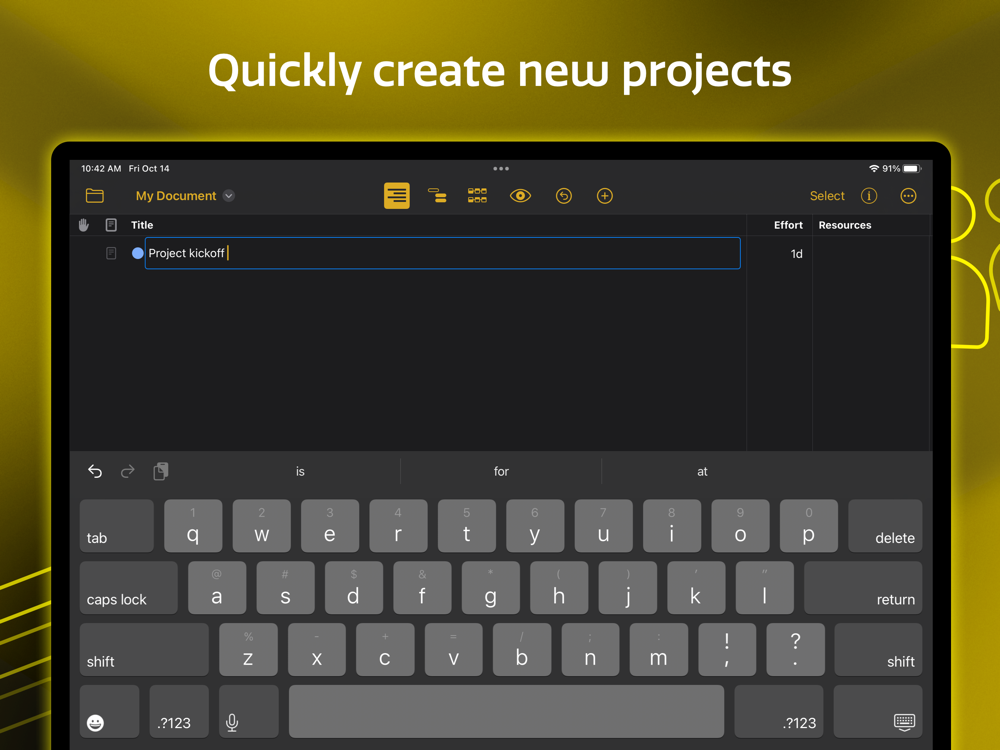Click the undo circular arrow in toolbar
This screenshot has width=1000, height=750.
(x=564, y=196)
